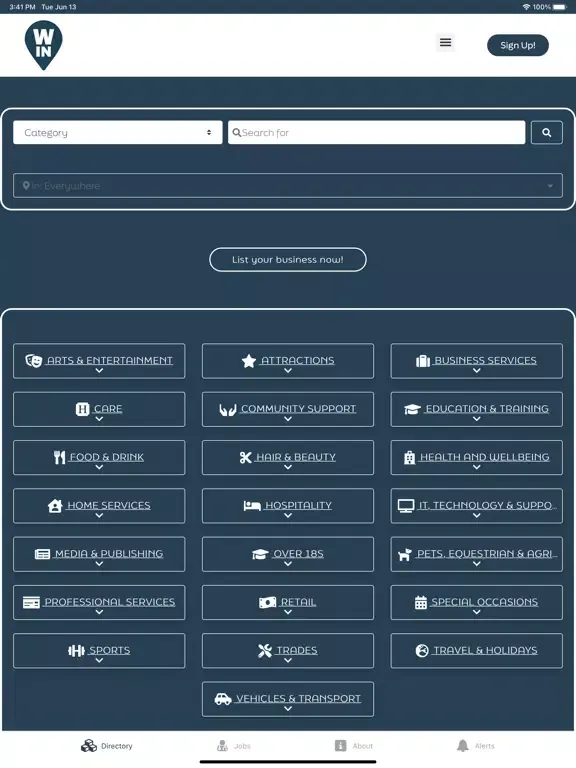Screen dimensions: 576x768
Task: Switch to the Directory tab
Action: (107, 746)
